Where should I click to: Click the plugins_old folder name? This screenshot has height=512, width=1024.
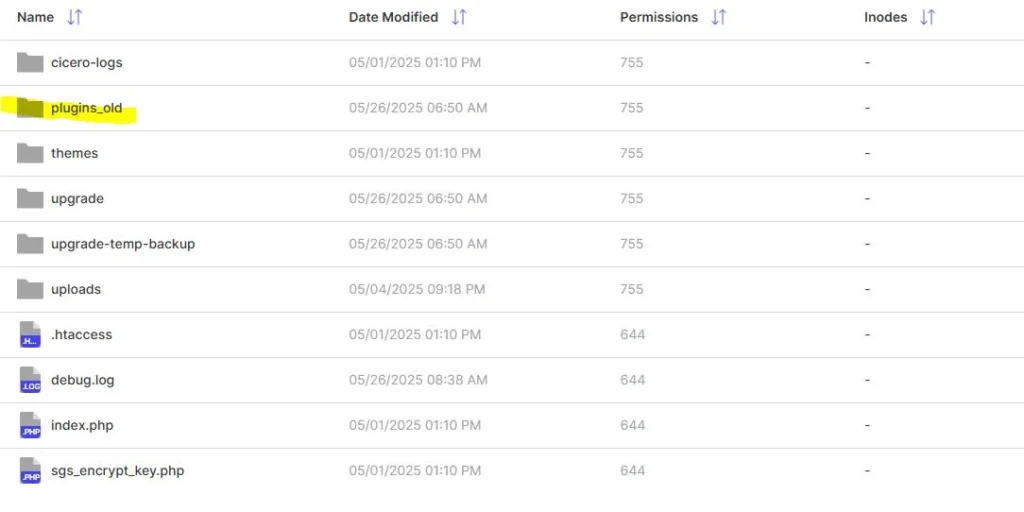point(87,108)
